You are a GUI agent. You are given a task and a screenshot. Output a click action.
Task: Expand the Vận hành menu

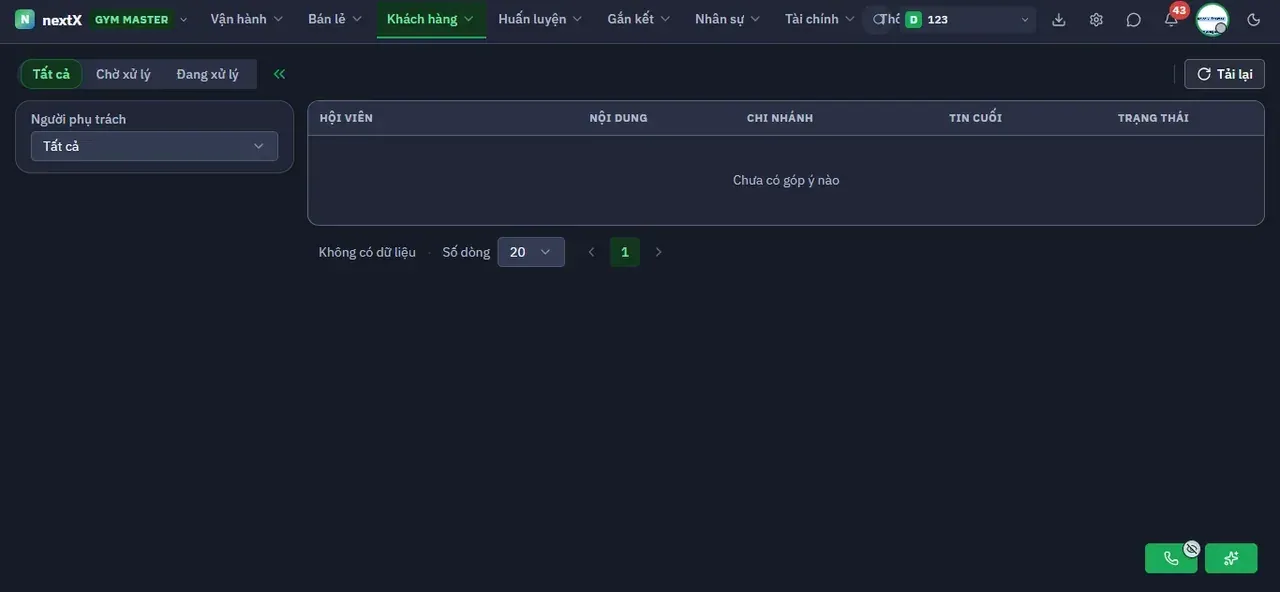coord(247,19)
